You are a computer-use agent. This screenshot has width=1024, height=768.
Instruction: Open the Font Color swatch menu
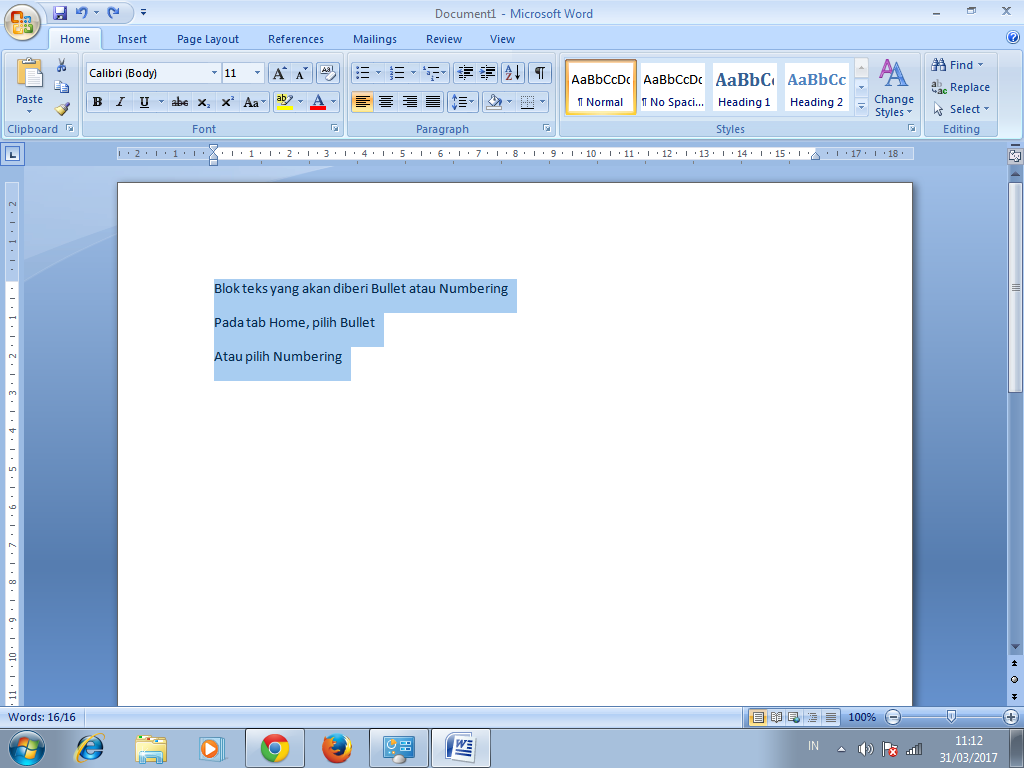tap(331, 102)
